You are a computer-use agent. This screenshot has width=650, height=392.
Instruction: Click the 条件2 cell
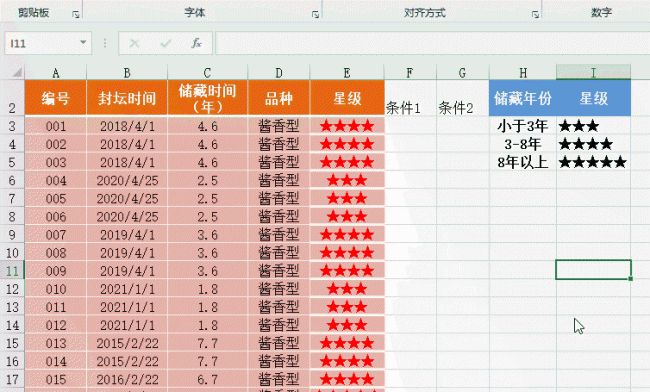point(463,98)
